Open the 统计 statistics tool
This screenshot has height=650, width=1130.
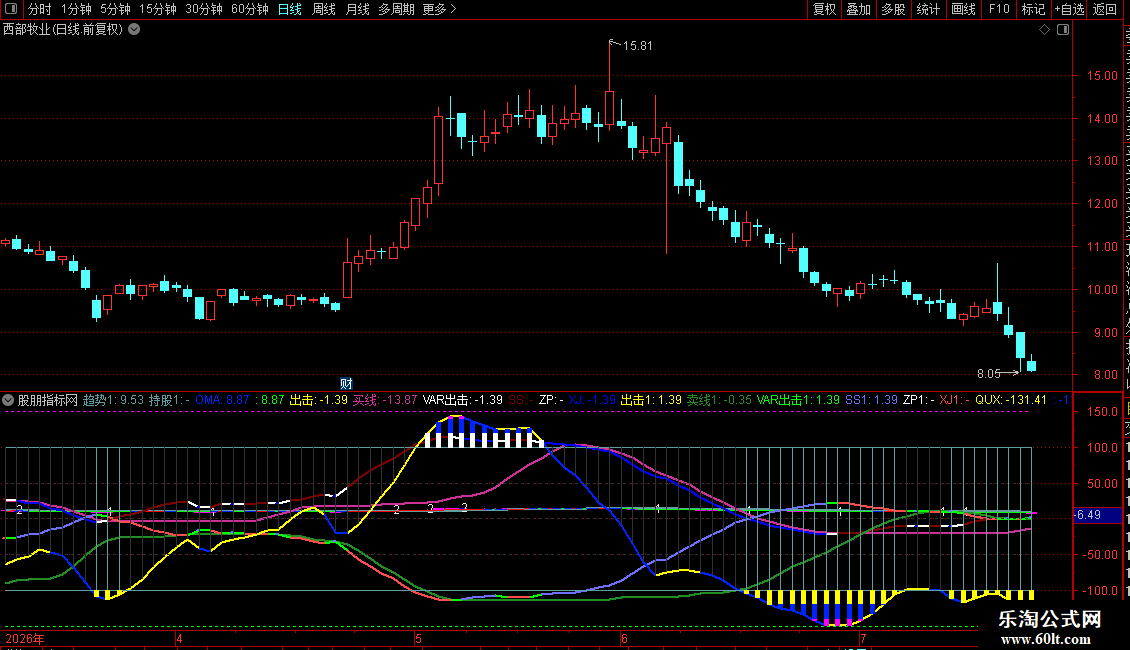click(927, 9)
